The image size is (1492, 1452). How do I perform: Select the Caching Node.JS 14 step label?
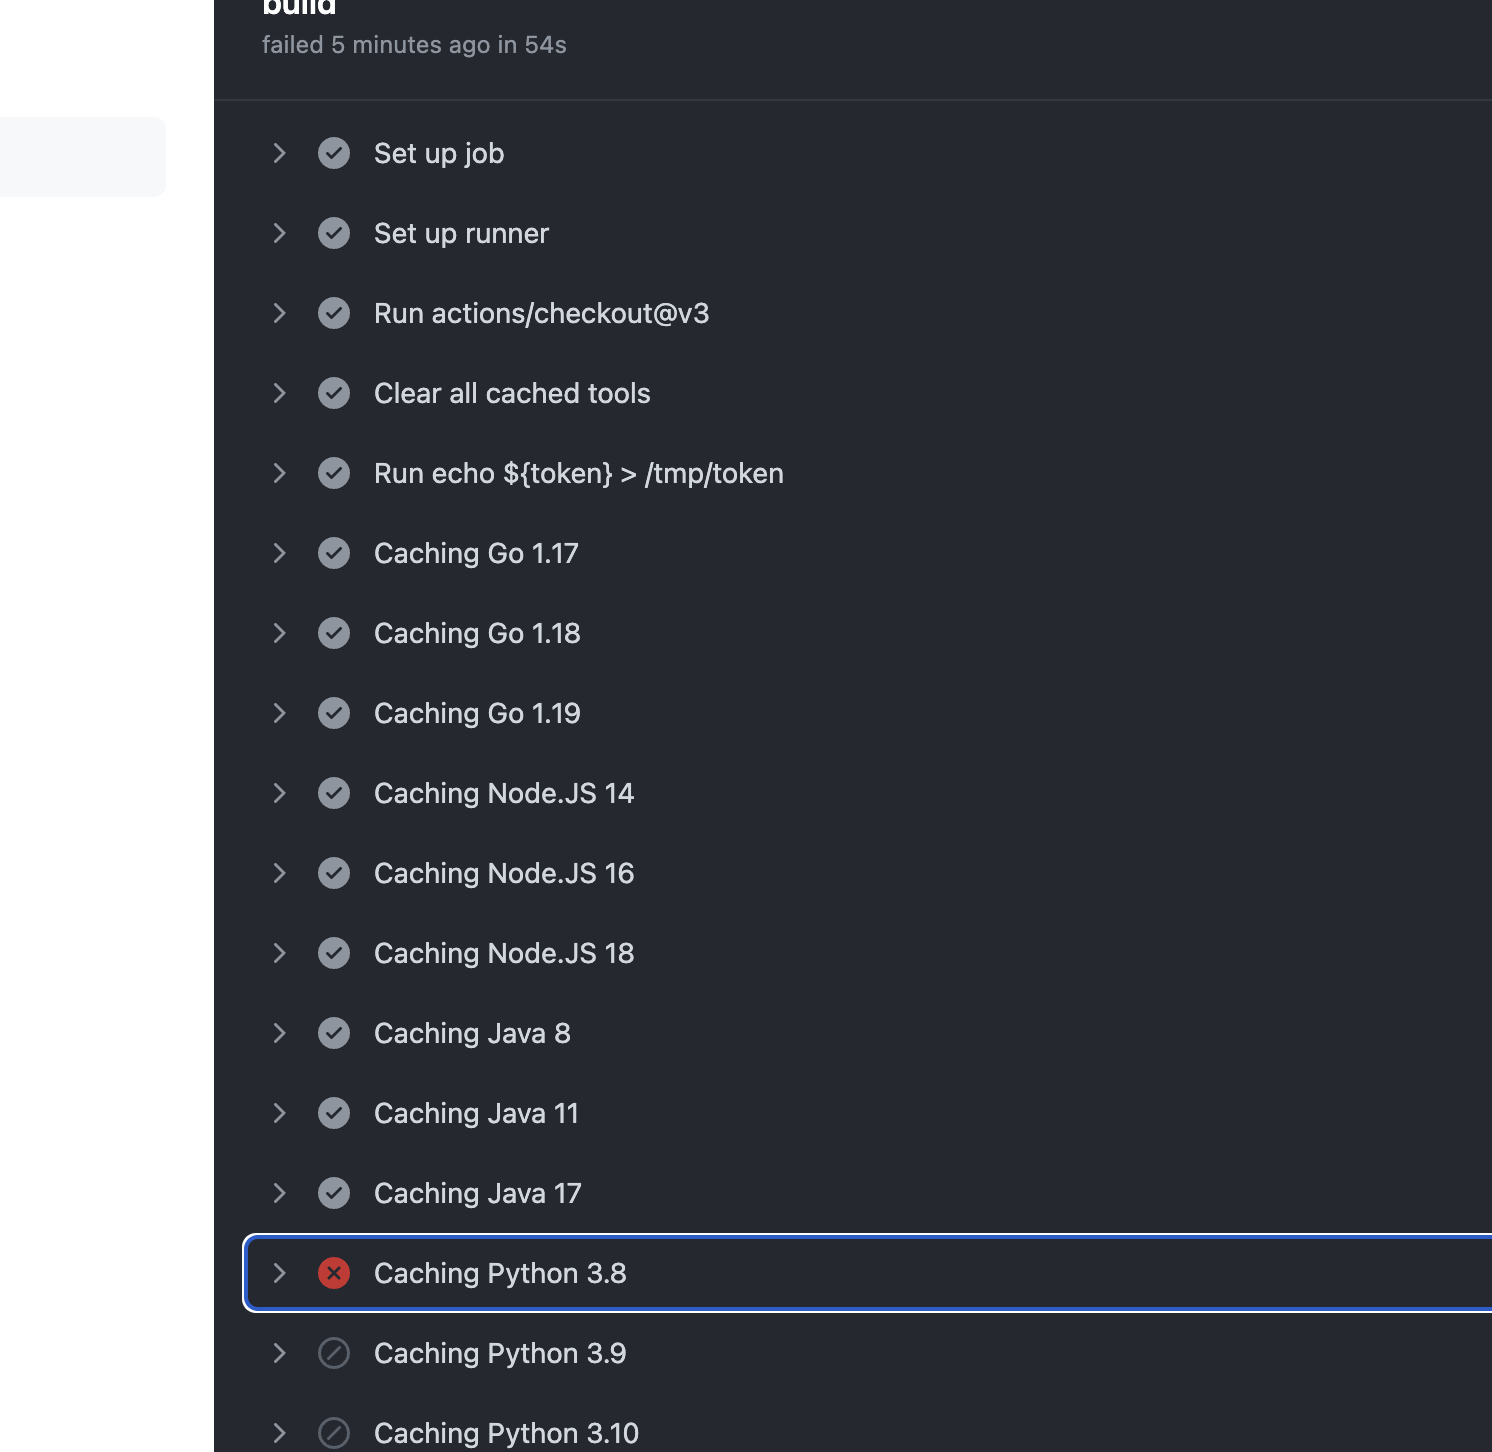[x=504, y=793]
